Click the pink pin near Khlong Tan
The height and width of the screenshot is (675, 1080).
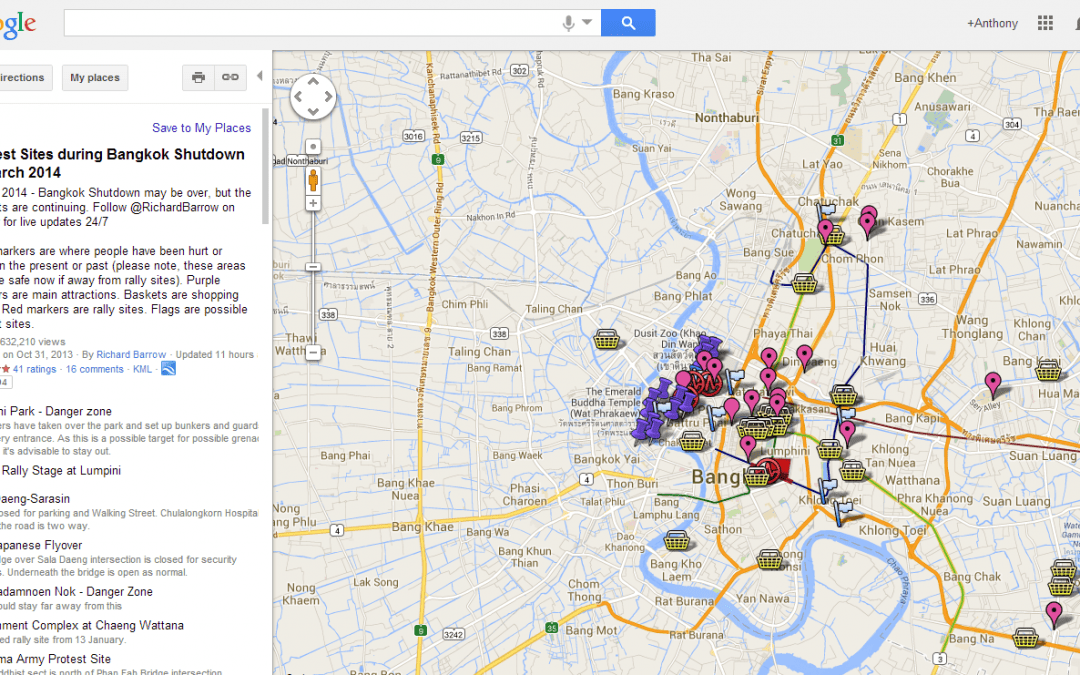pyautogui.click(x=848, y=433)
